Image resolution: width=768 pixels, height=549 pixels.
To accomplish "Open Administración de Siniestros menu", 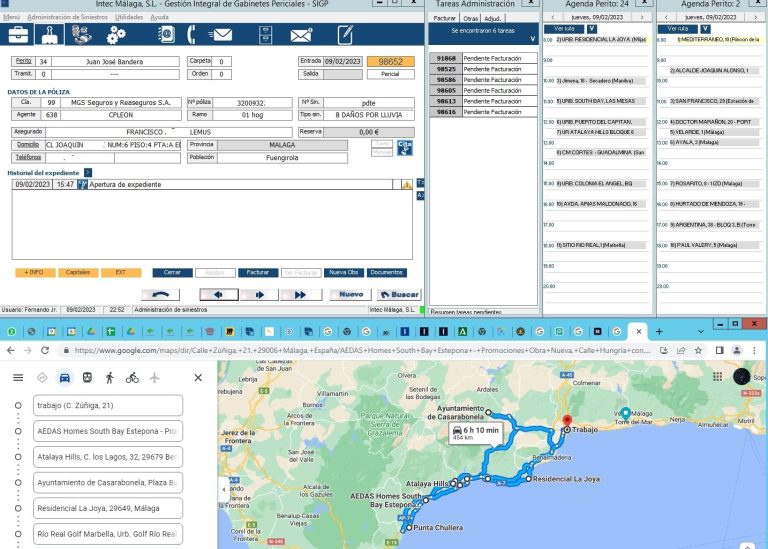I will tap(67, 17).
